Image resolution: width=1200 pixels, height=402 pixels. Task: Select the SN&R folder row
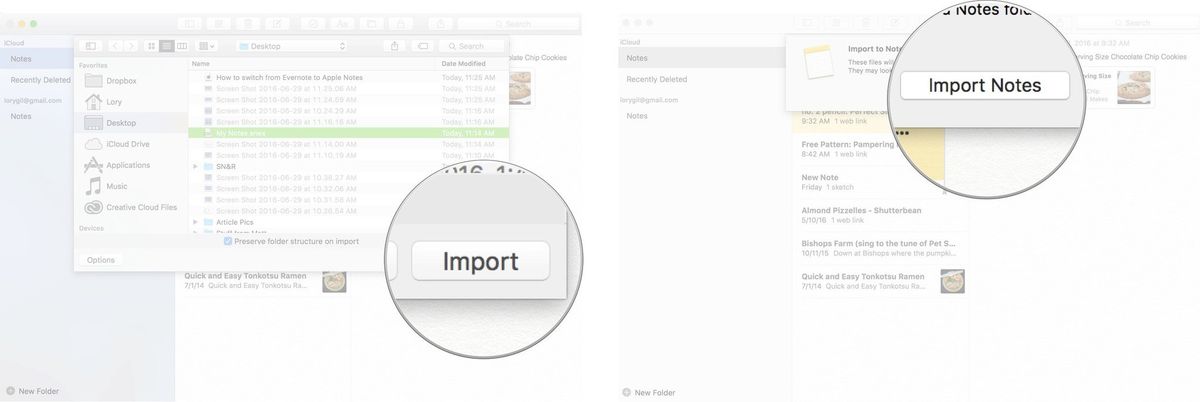[348, 166]
